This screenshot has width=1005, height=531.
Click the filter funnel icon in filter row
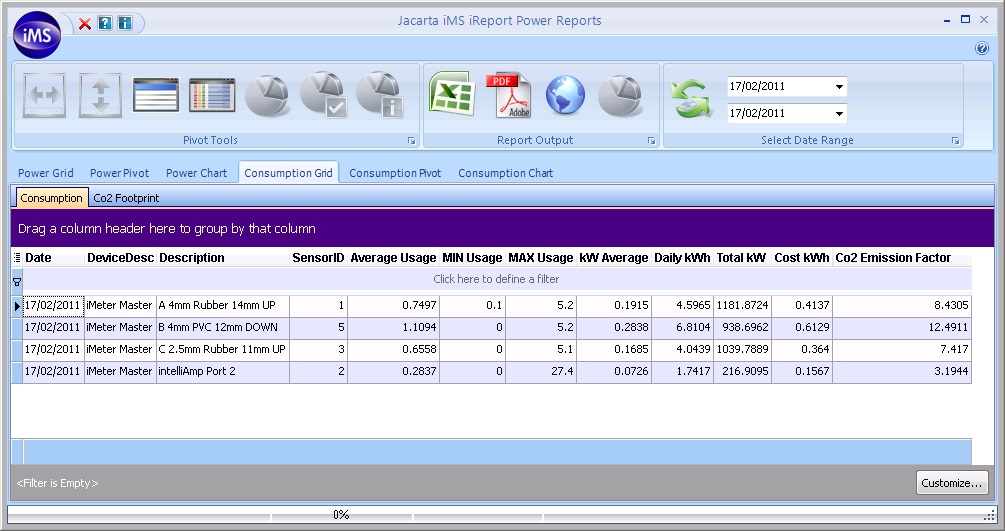(17, 282)
